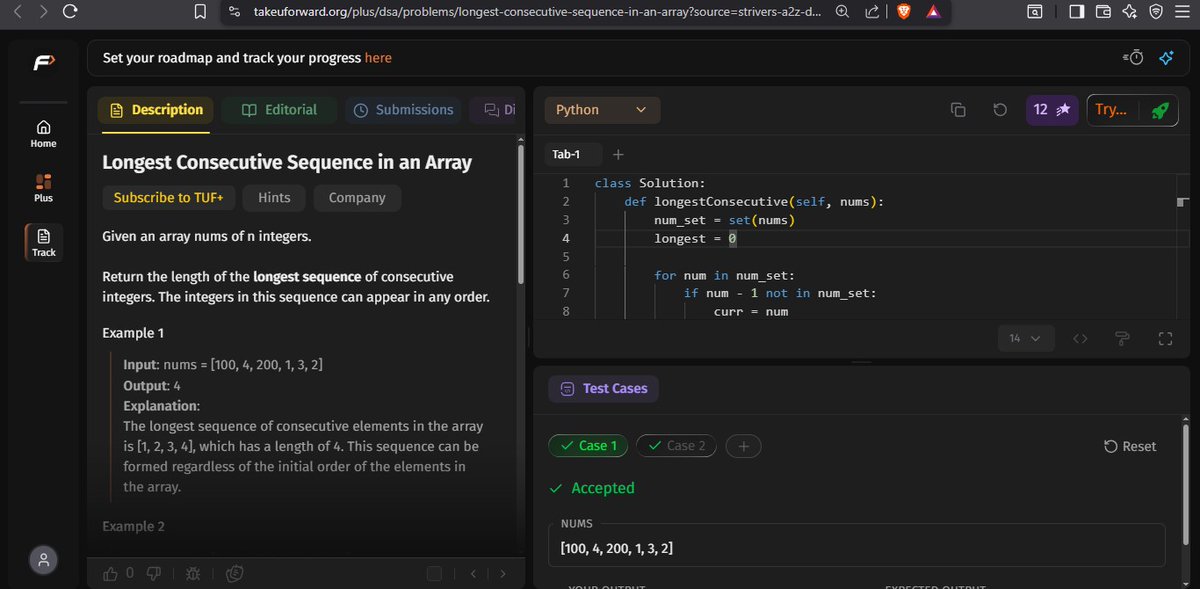
Task: Format code with paint roller icon
Action: coord(1122,339)
